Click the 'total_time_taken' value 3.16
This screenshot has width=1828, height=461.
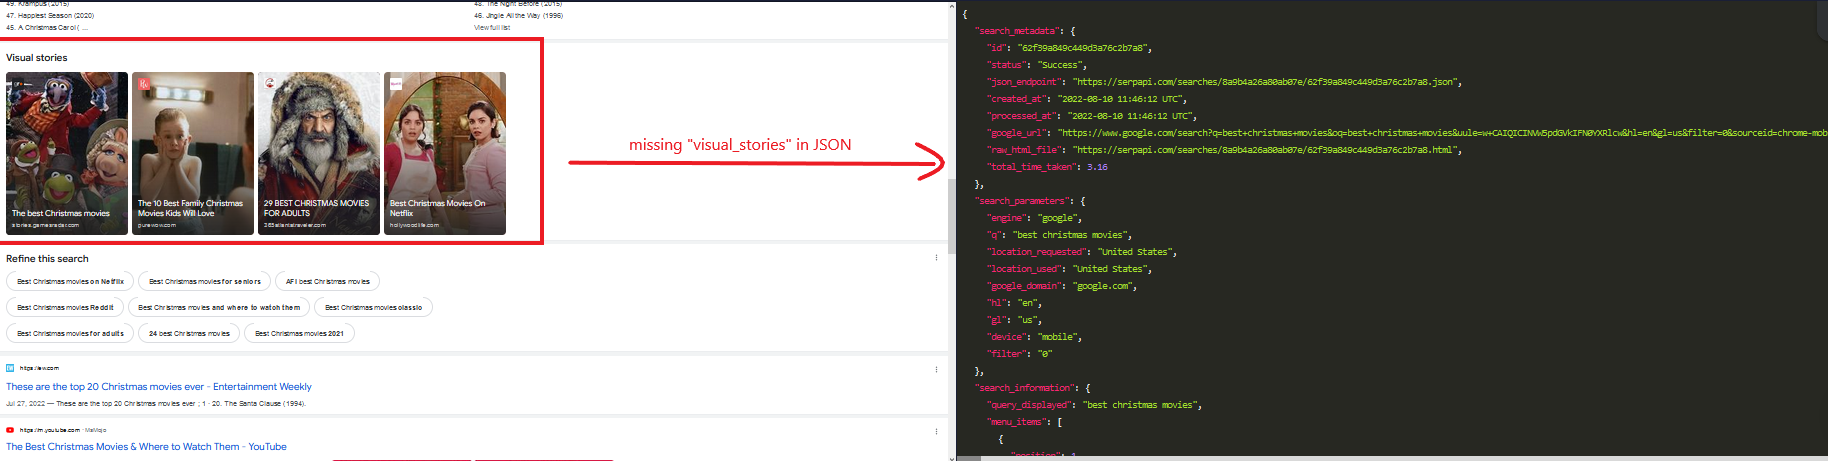(1097, 167)
